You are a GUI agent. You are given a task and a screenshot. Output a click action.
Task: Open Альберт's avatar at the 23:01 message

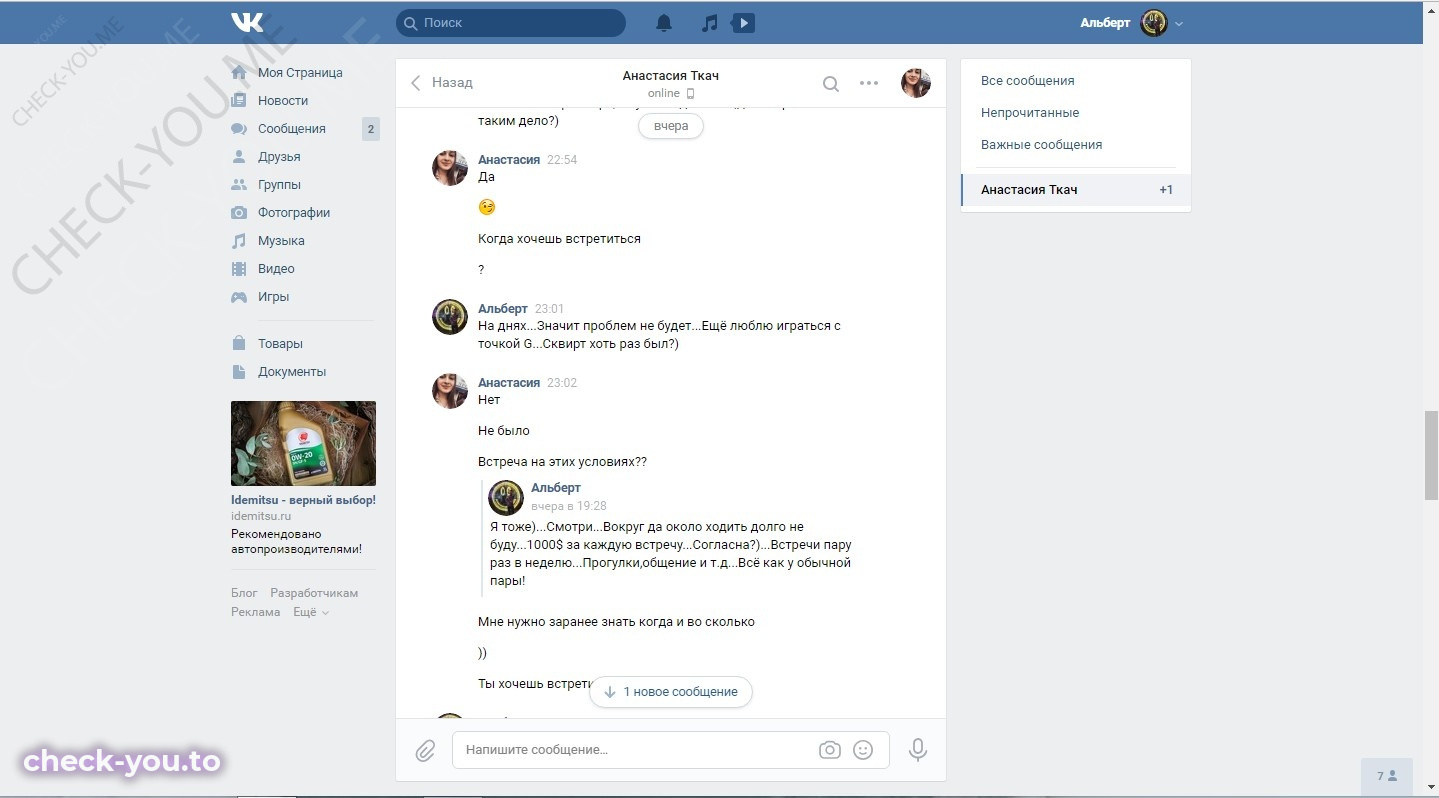point(450,317)
